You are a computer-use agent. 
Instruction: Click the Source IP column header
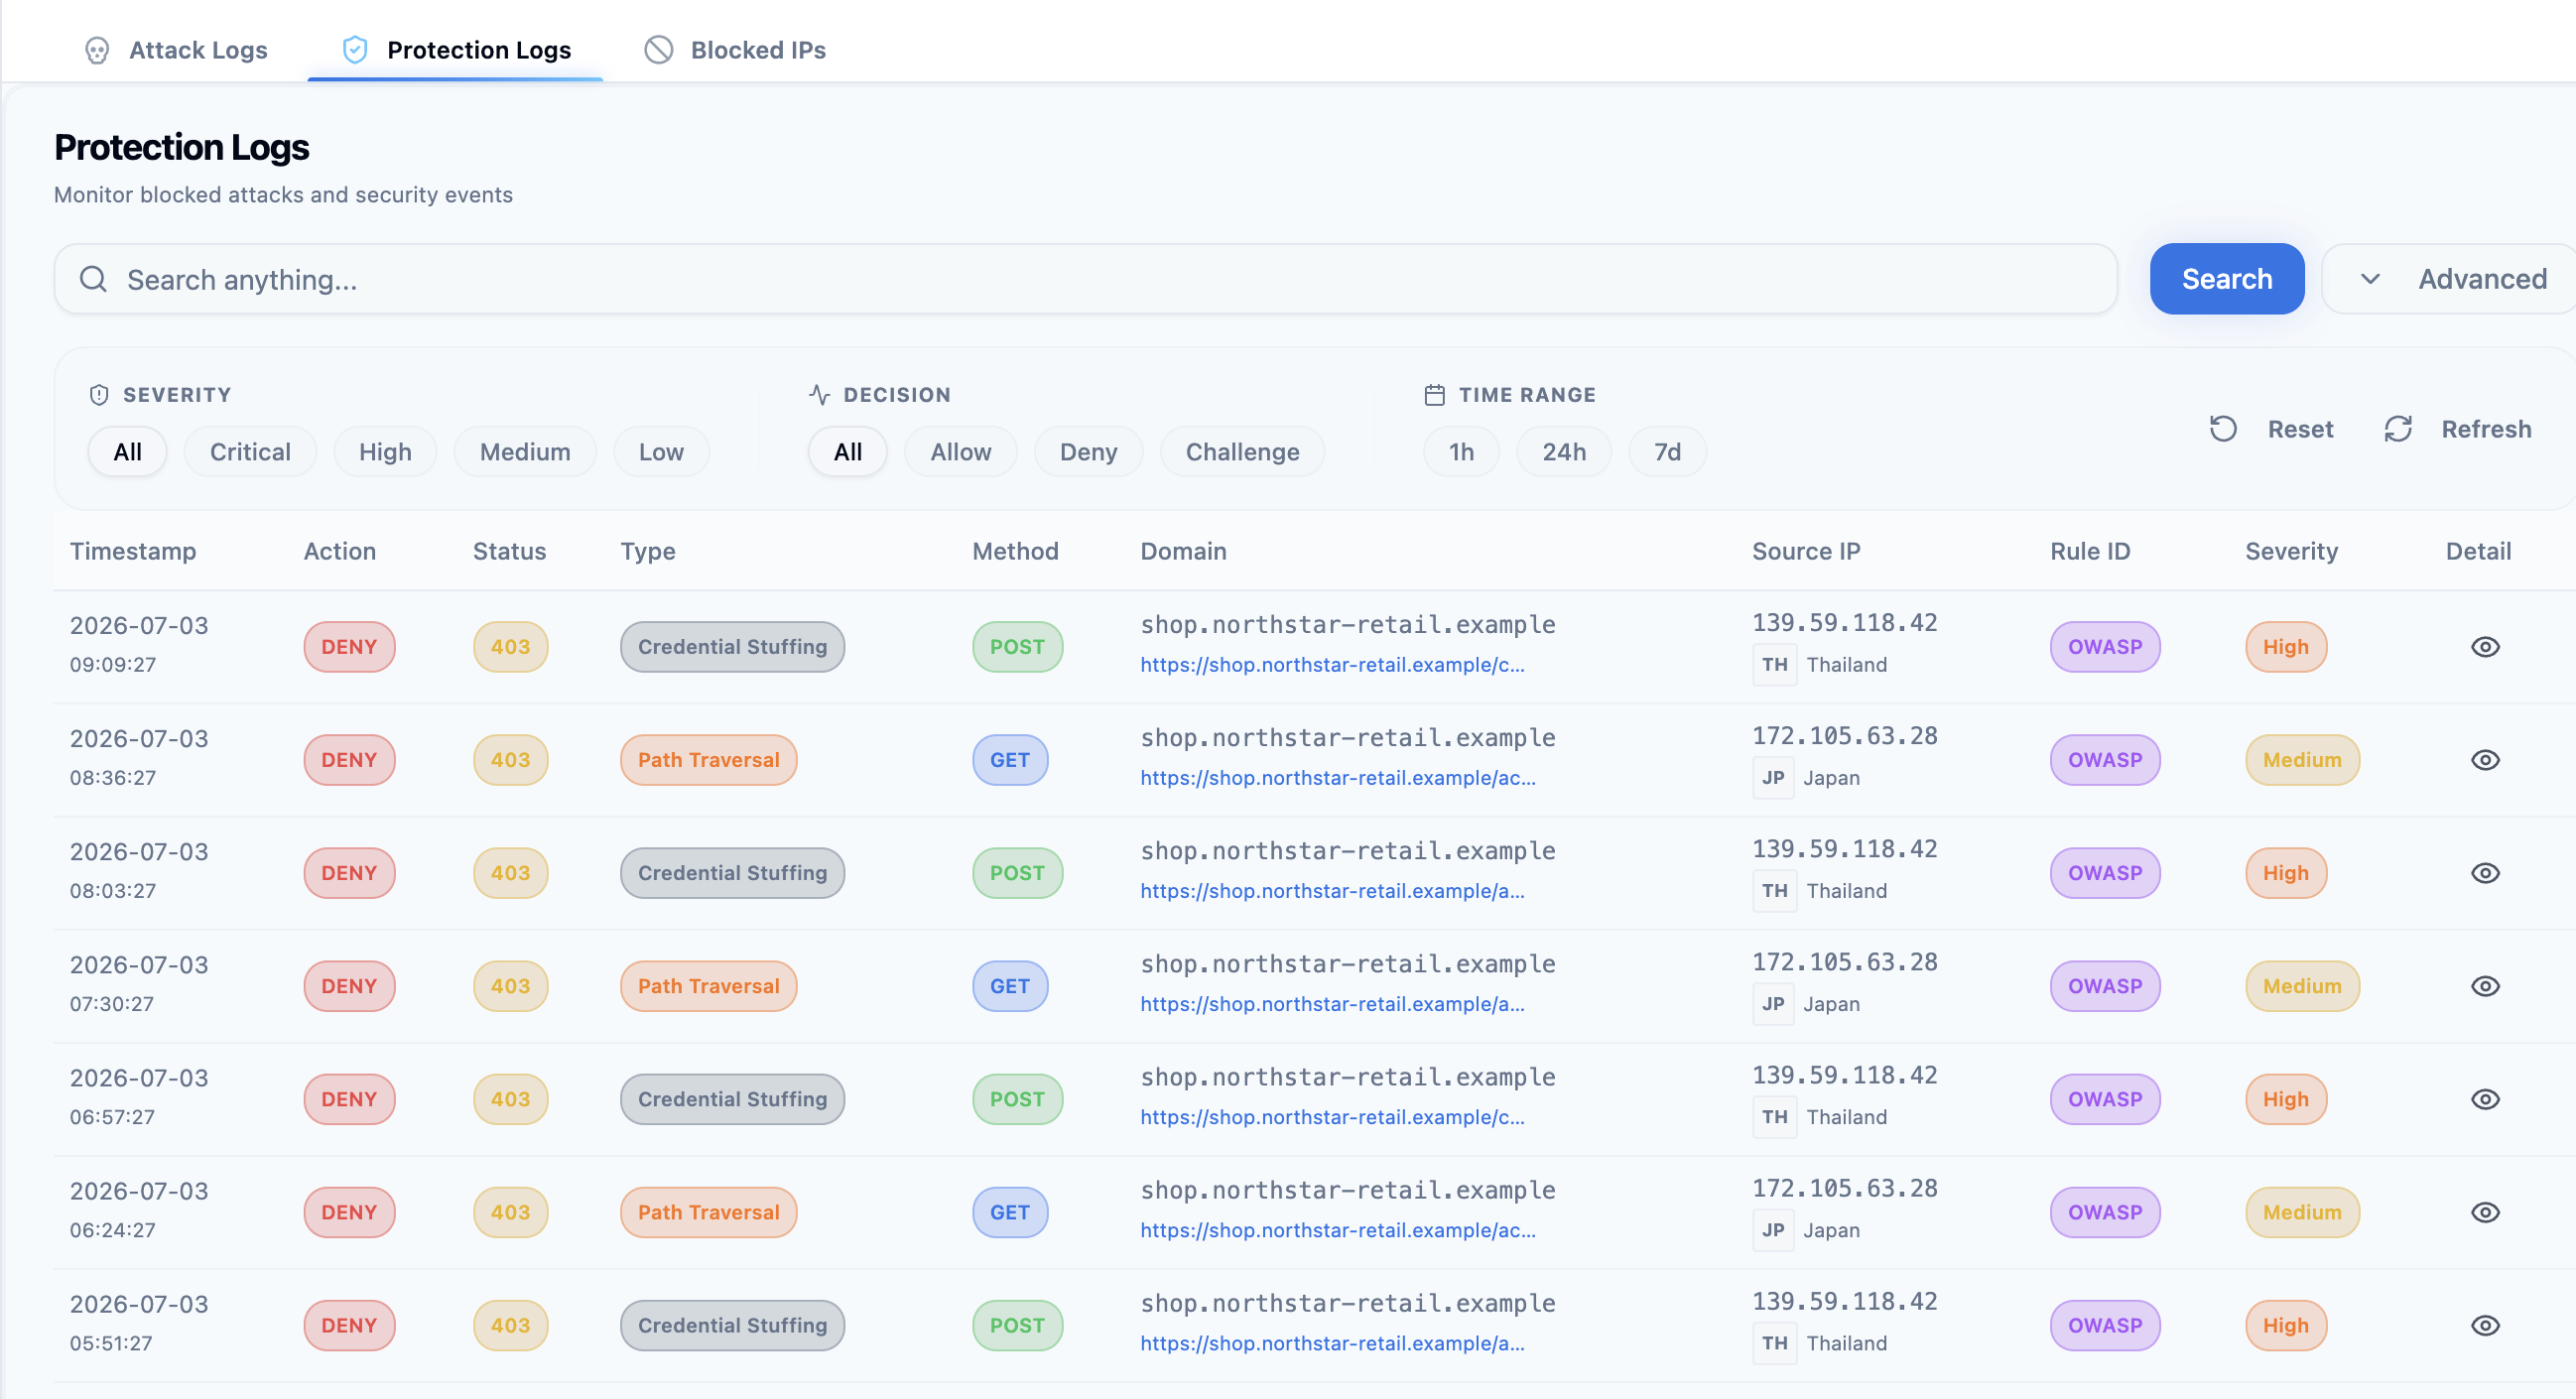point(1806,551)
